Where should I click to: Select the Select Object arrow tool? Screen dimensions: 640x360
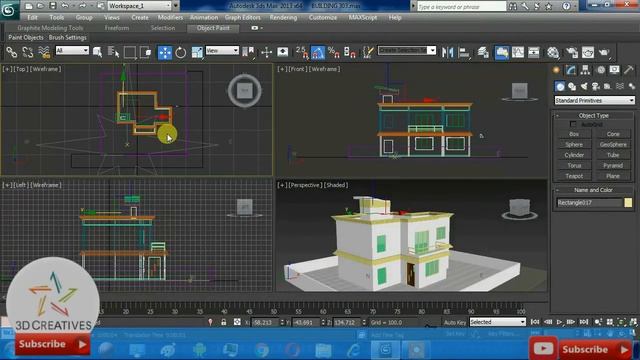[97, 52]
